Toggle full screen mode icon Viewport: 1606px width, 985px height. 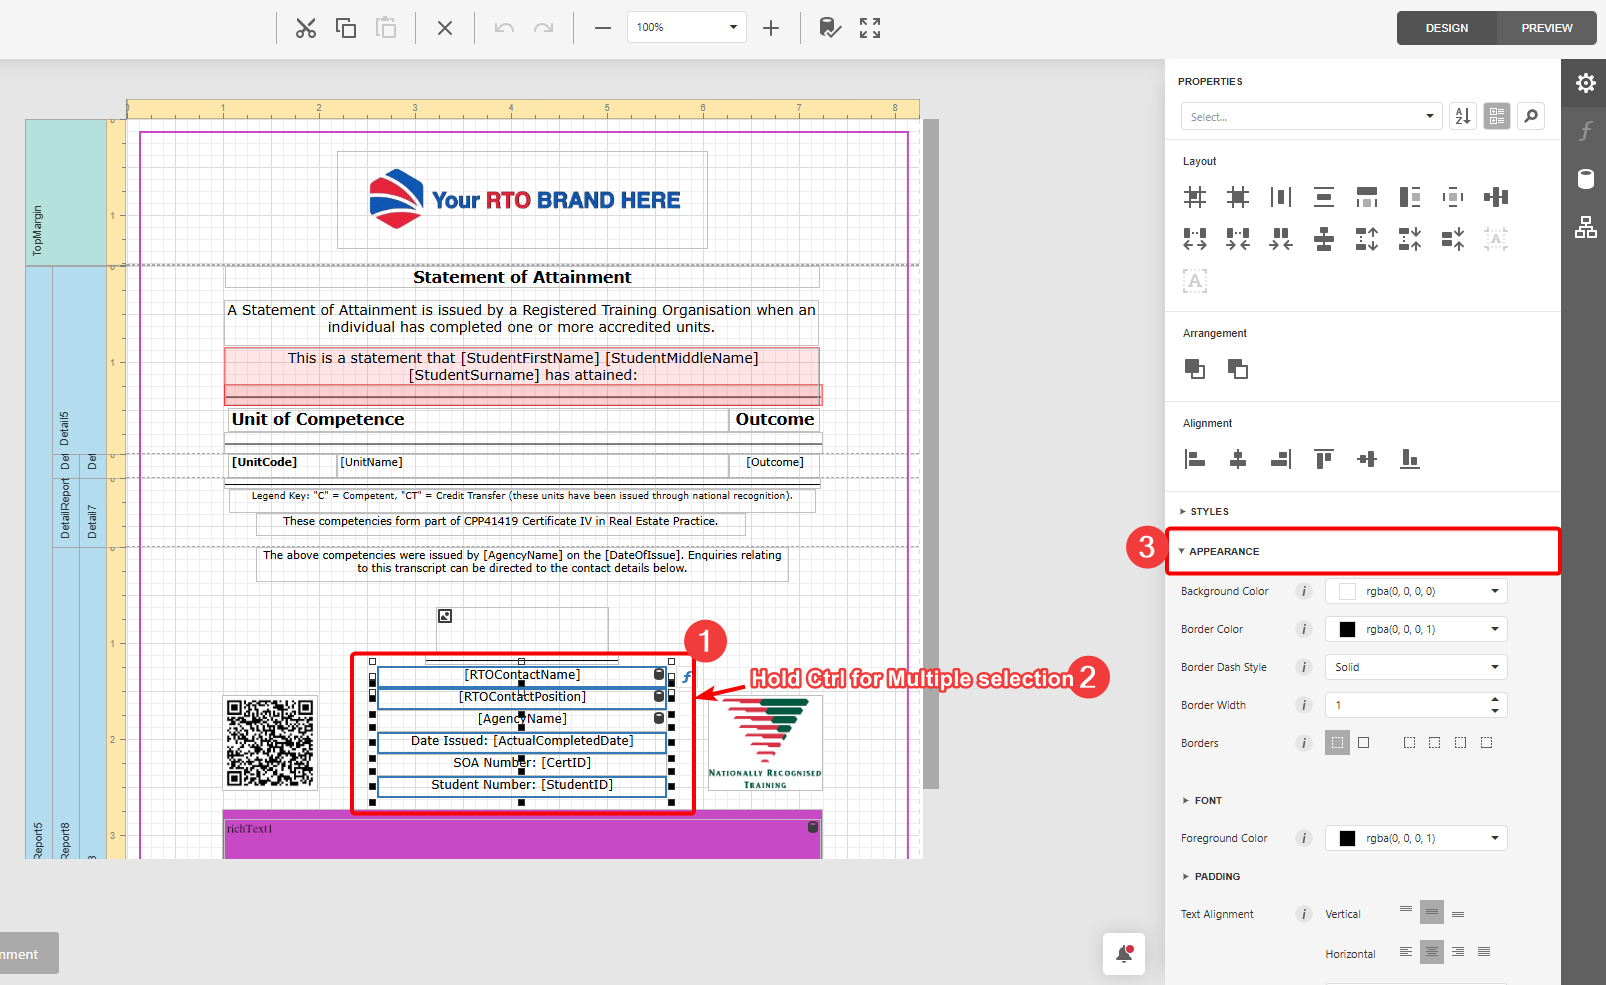(870, 28)
